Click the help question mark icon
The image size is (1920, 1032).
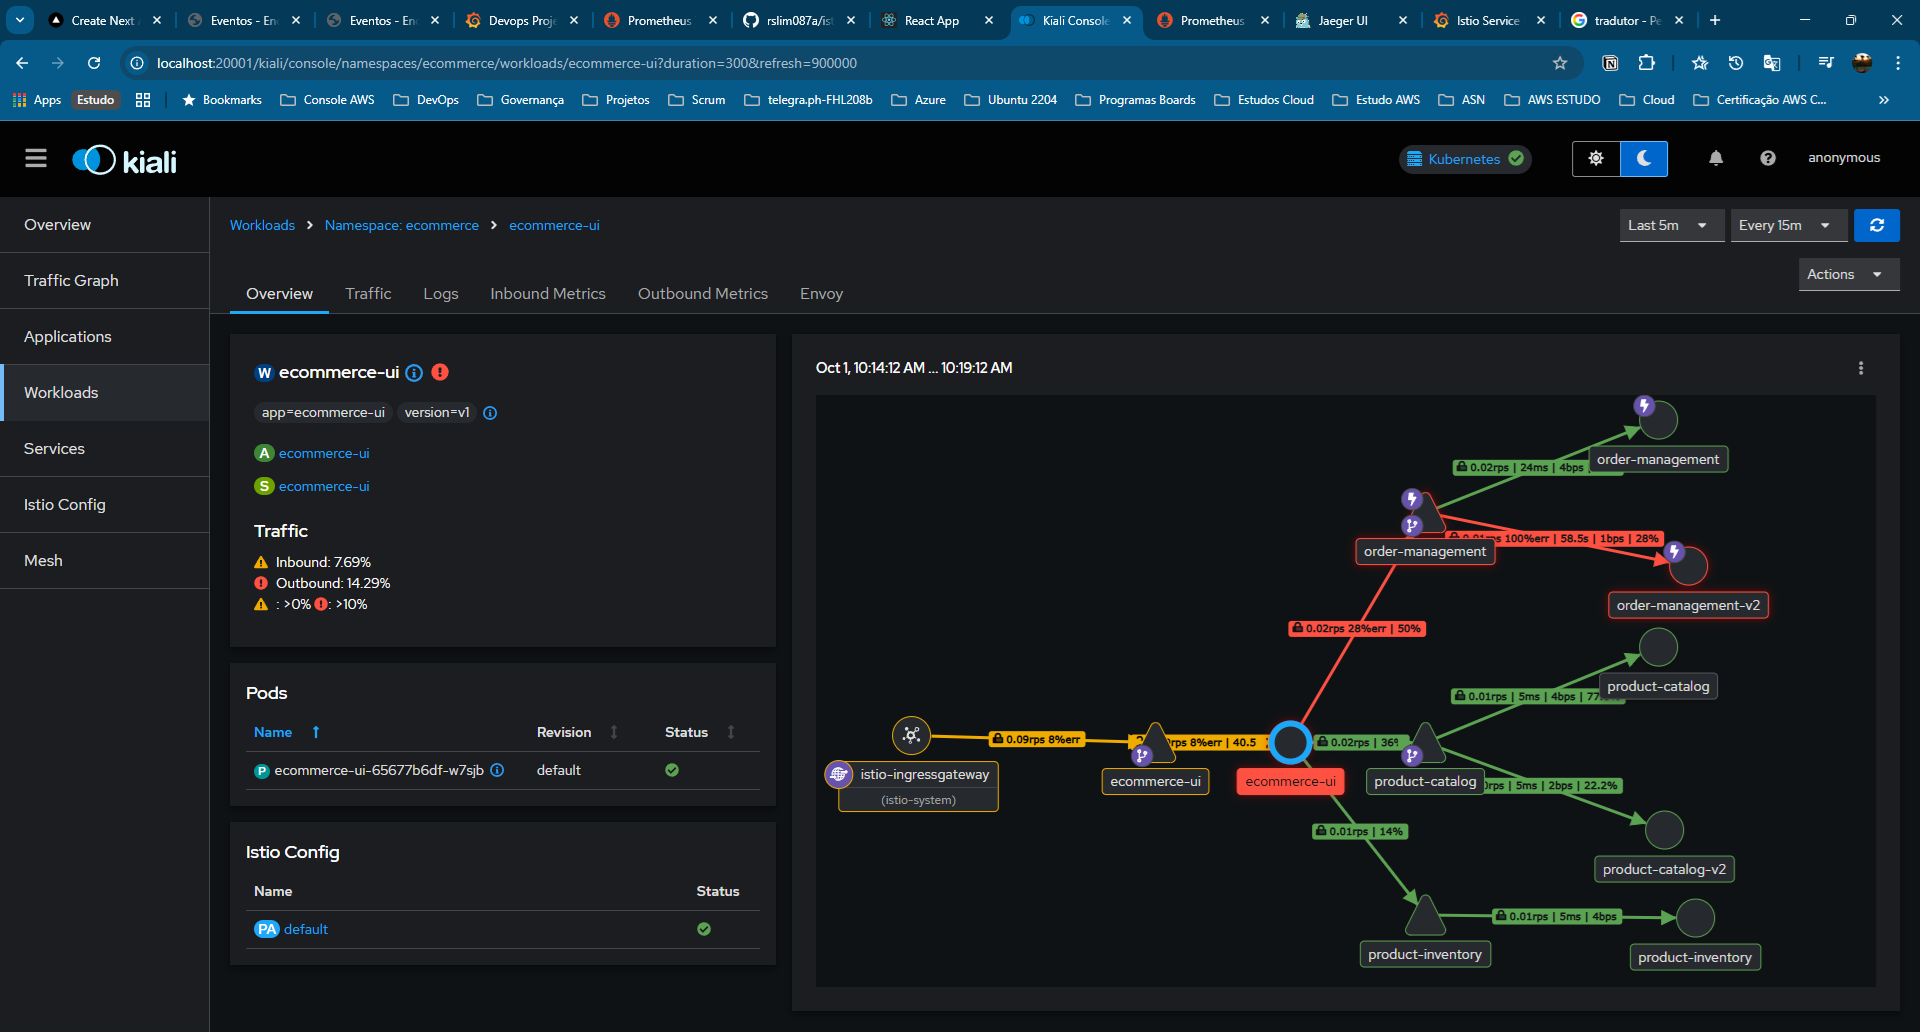pyautogui.click(x=1768, y=158)
